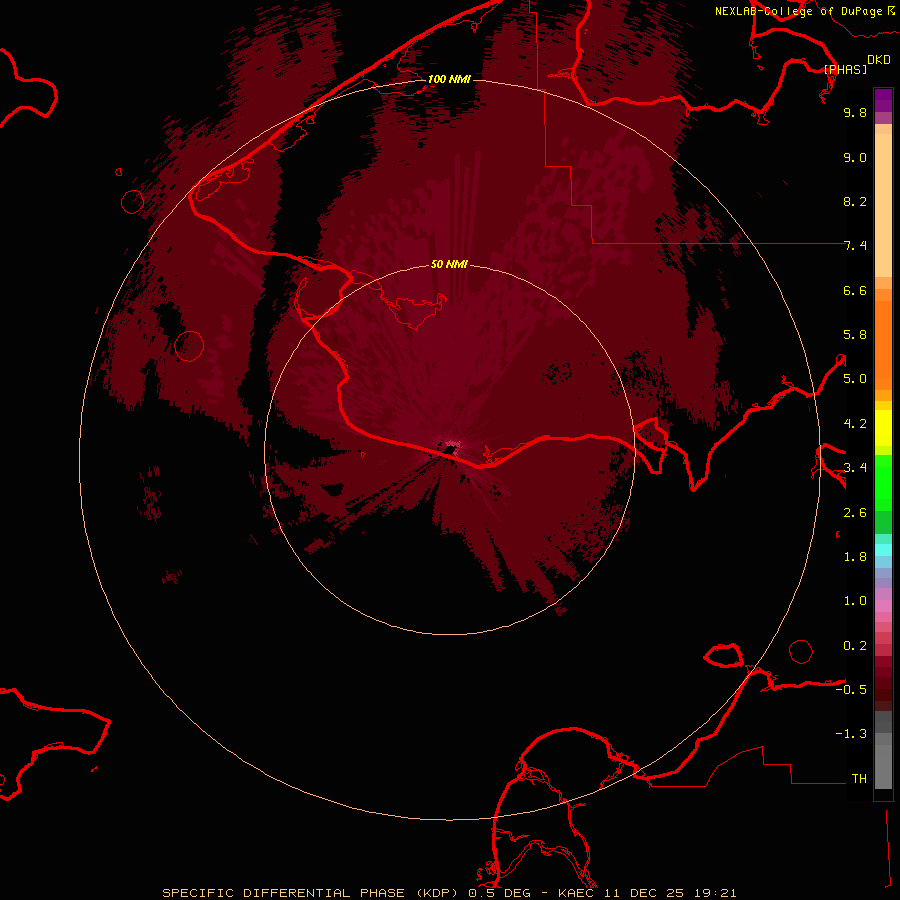The width and height of the screenshot is (900, 900).
Task: Pick the pale peach band on the color bar
Action: [x=883, y=205]
